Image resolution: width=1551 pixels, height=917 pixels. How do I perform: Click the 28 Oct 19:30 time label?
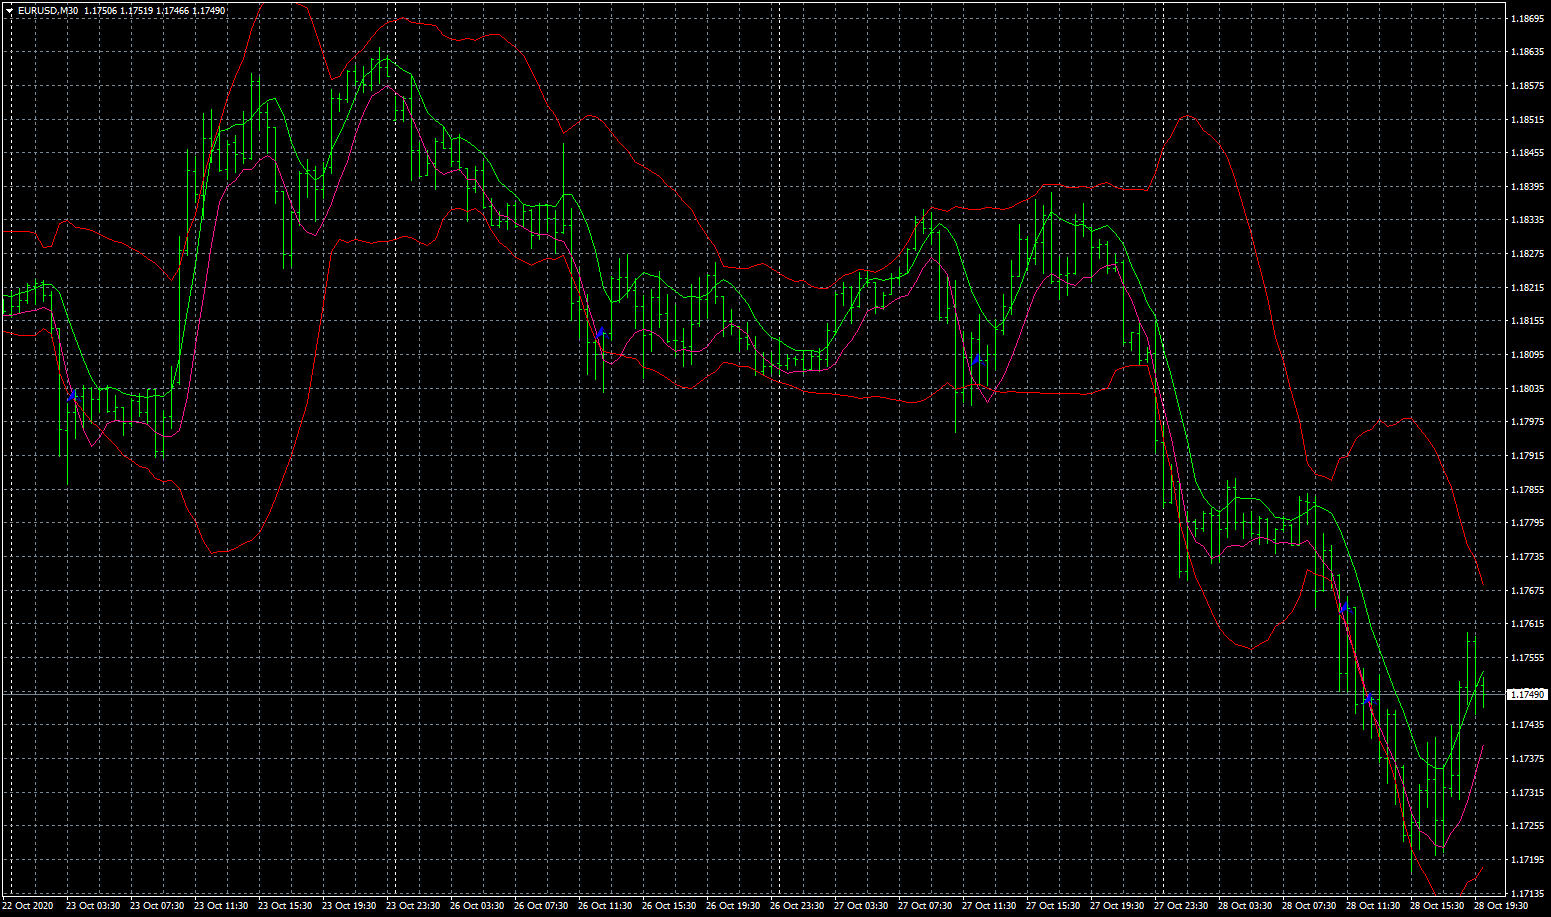1501,906
